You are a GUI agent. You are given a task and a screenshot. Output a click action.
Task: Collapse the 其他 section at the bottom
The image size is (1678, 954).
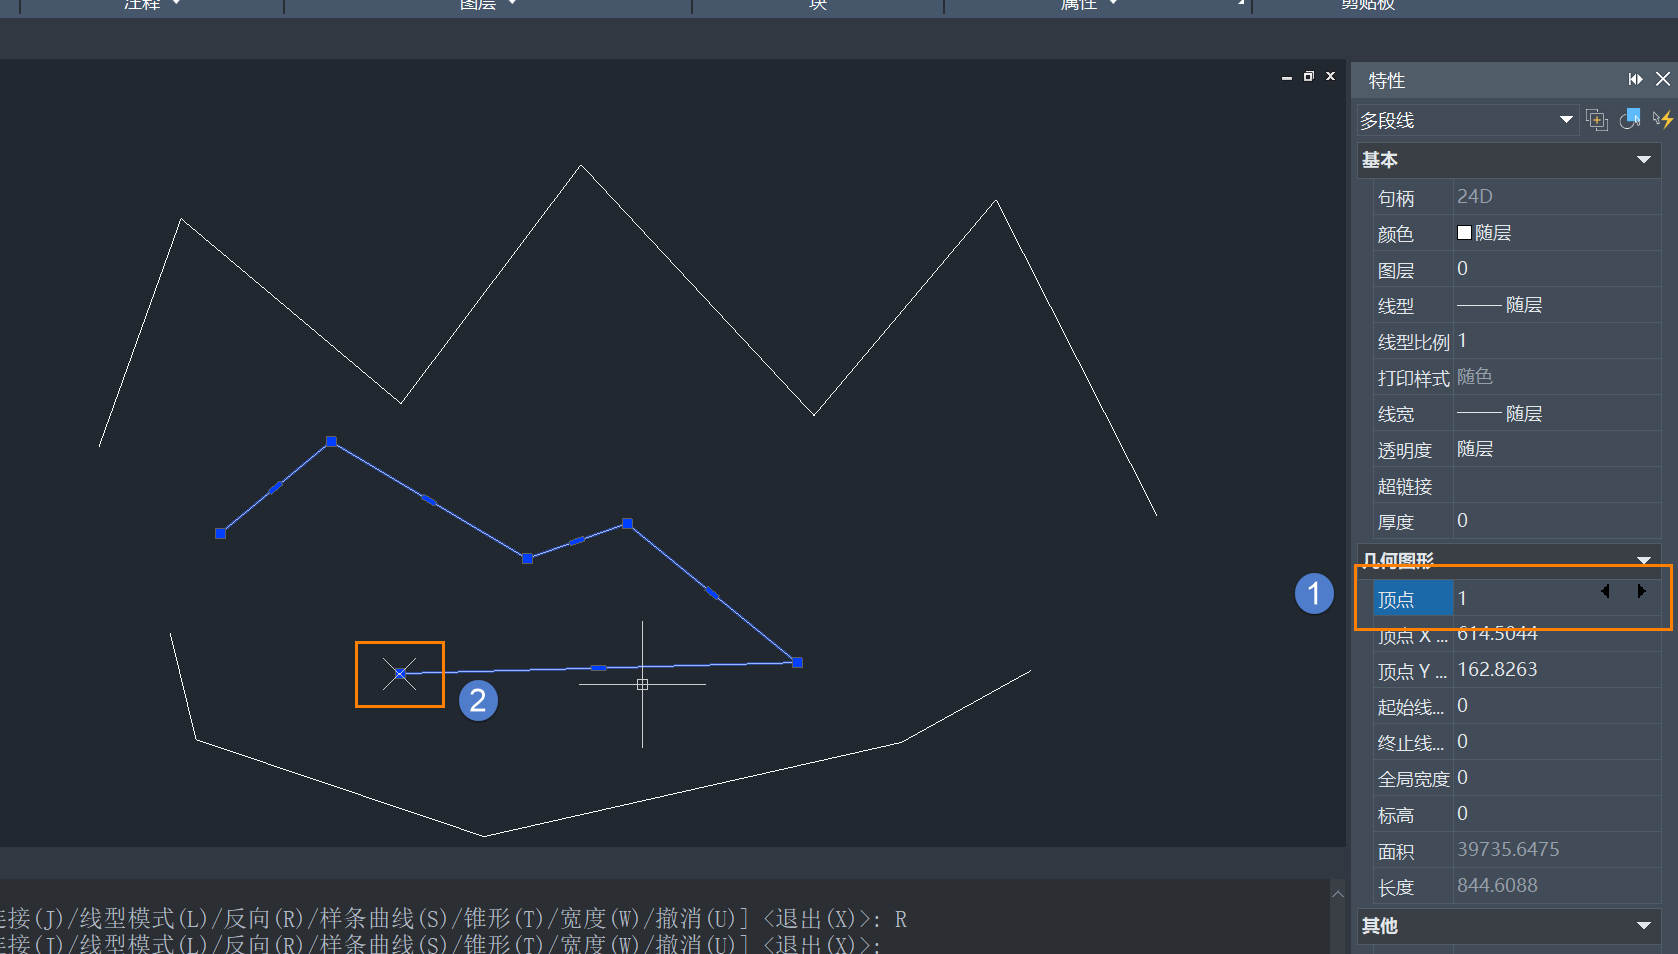click(x=1643, y=926)
